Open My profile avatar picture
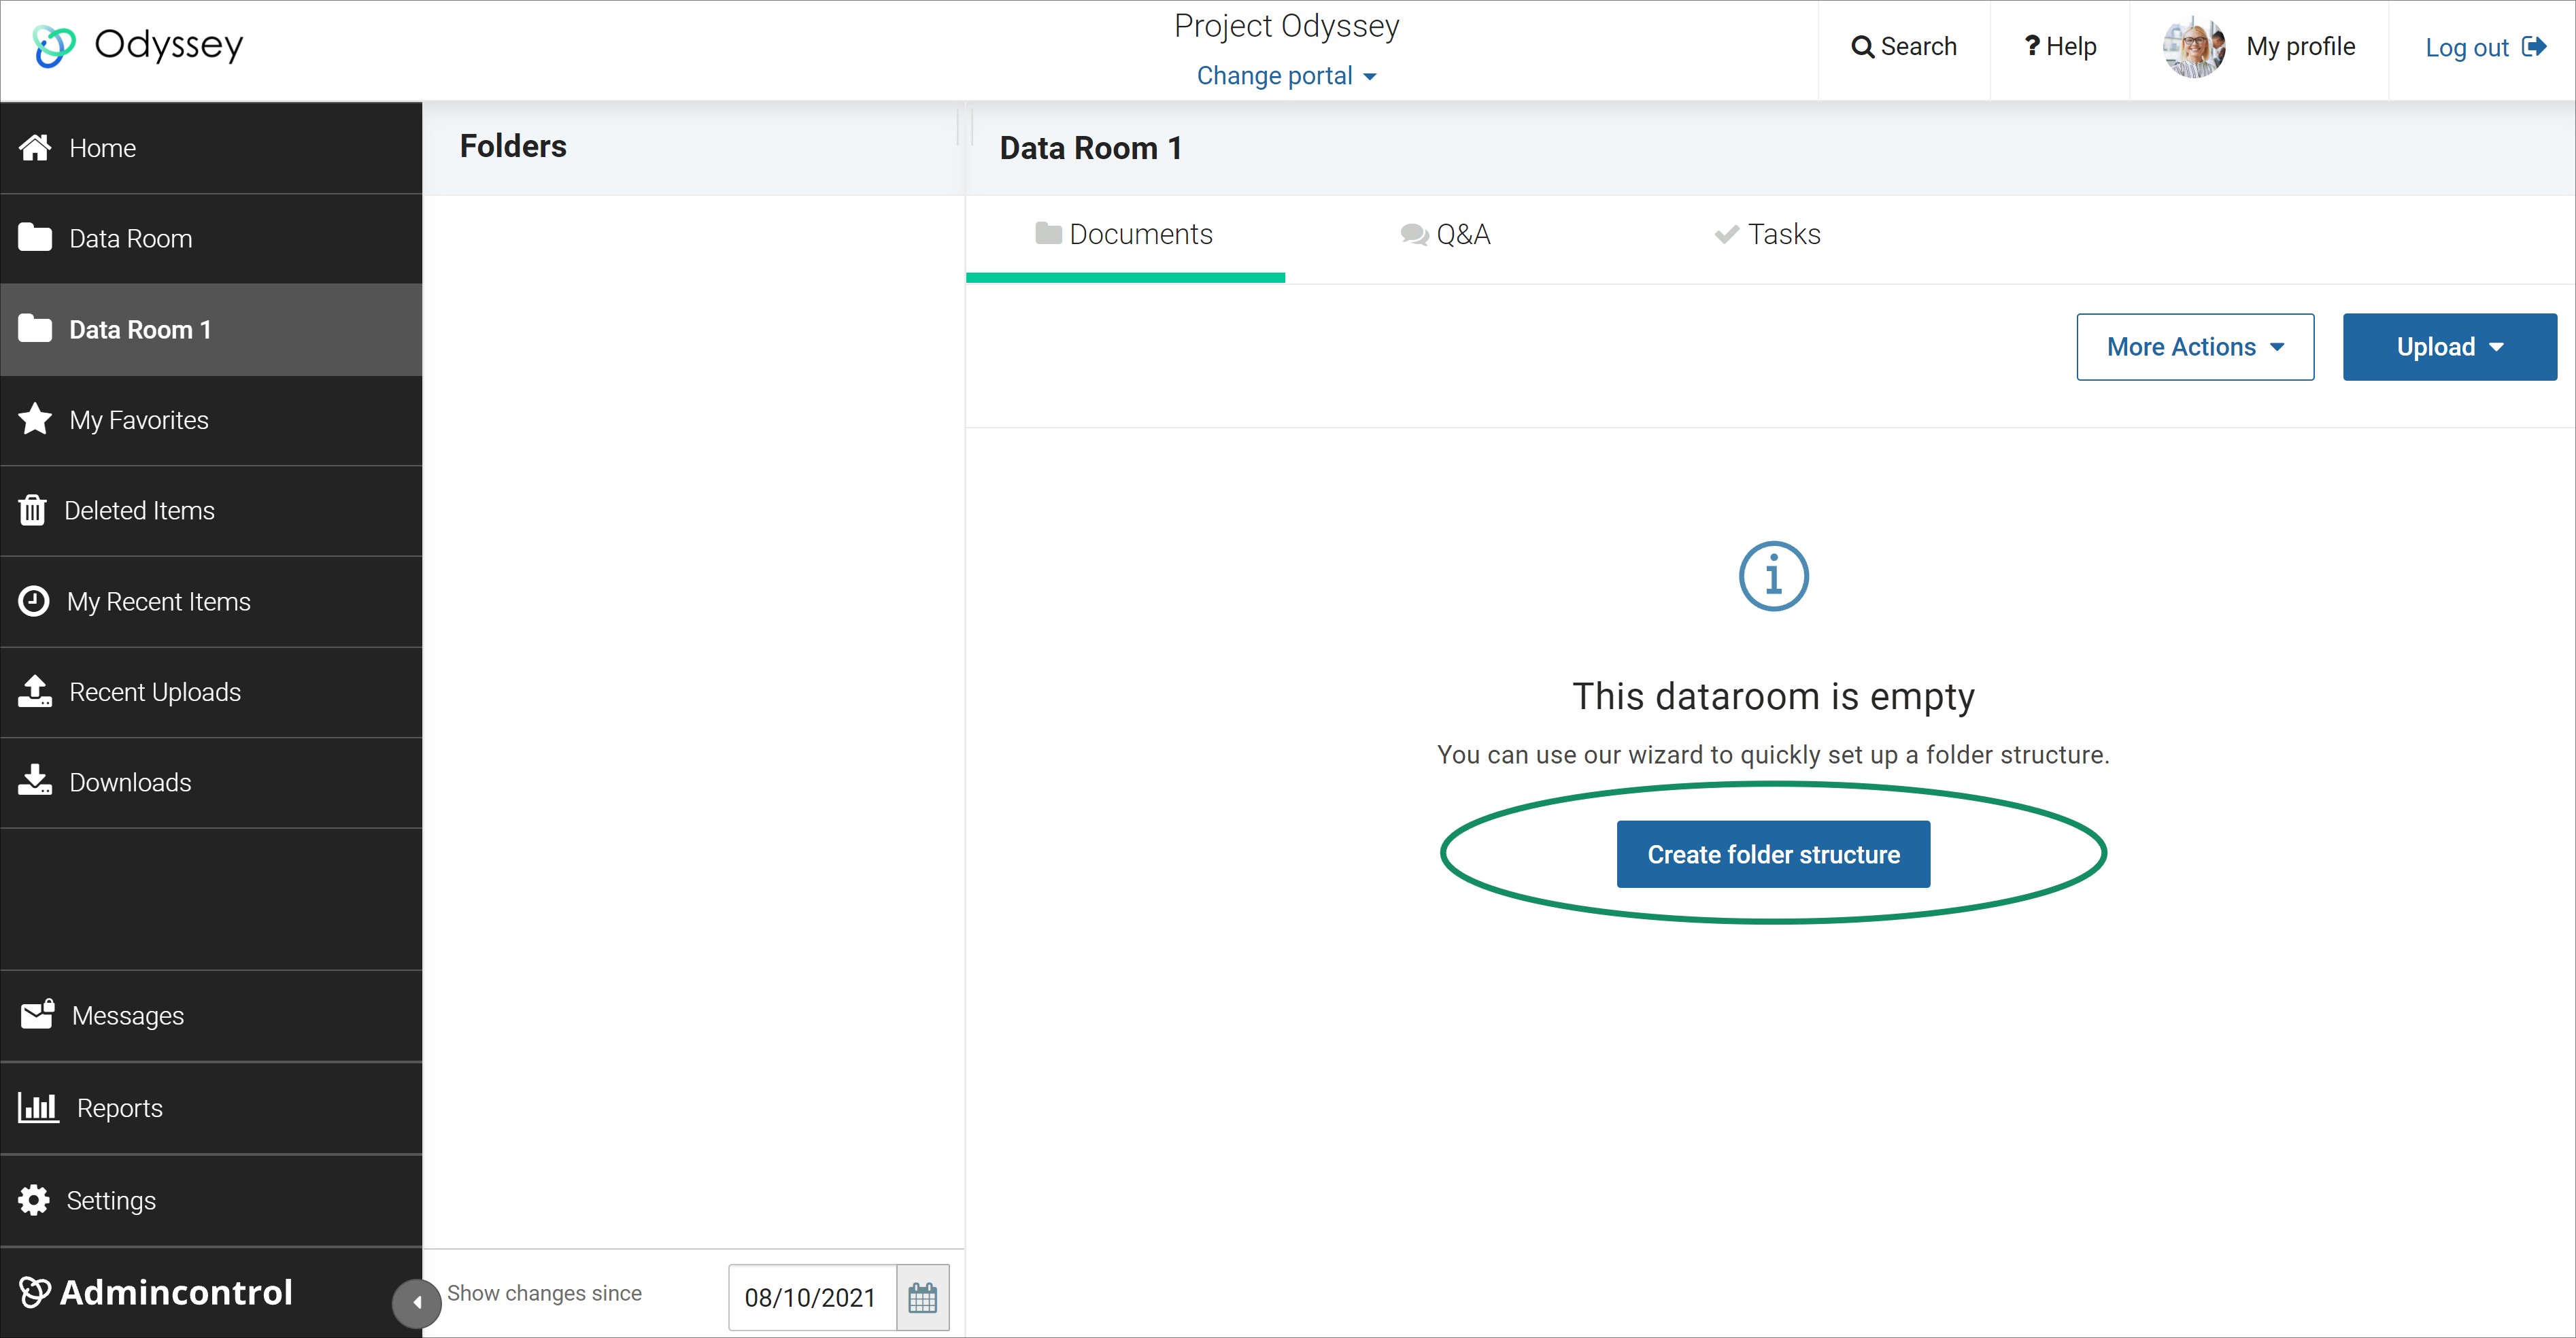This screenshot has height=1338, width=2576. (x=2193, y=47)
